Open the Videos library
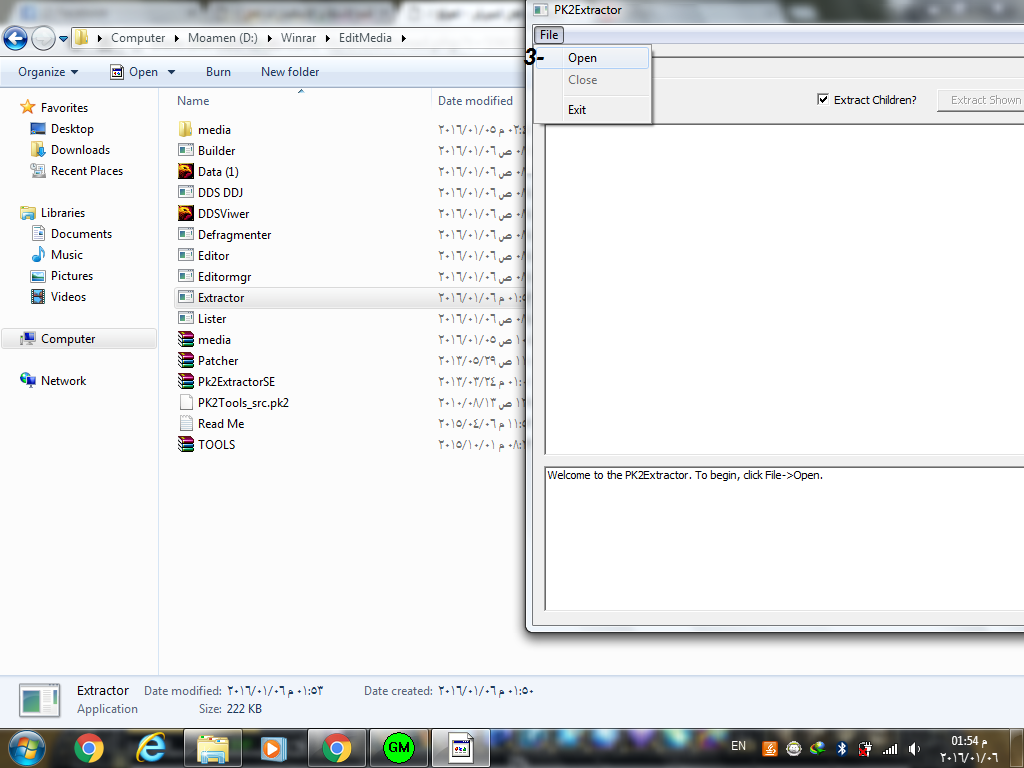This screenshot has width=1024, height=768. (68, 296)
